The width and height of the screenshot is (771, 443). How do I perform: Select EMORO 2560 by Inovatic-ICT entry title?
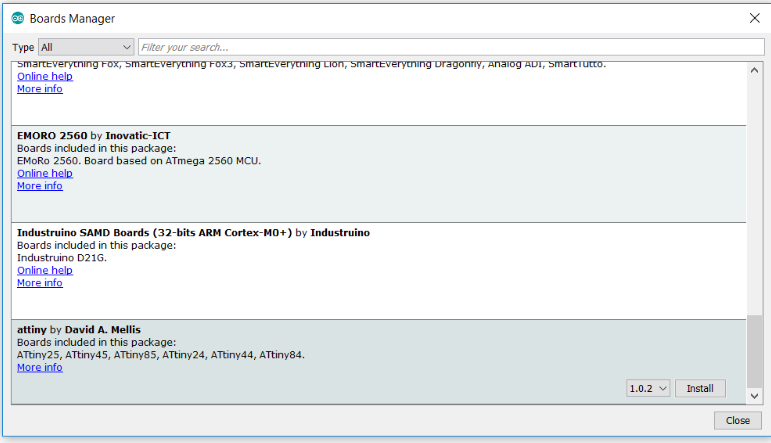coord(93,136)
